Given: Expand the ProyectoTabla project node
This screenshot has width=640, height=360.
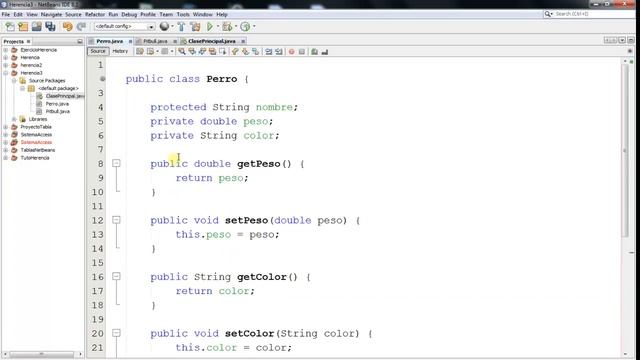Looking at the screenshot, I should coord(6,127).
